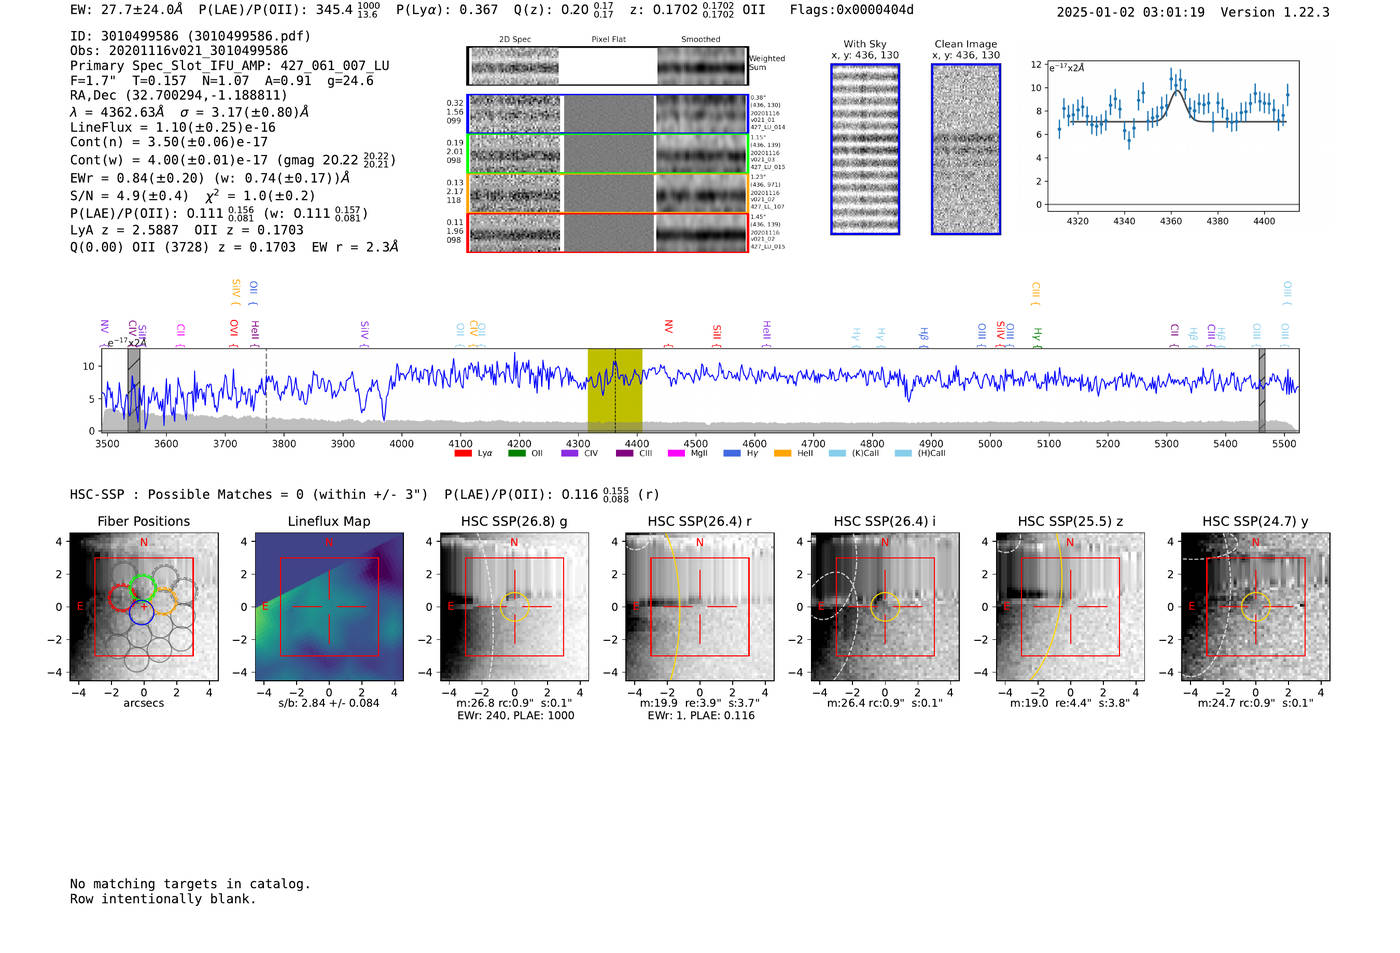The height and width of the screenshot is (953, 1400).
Task: Click the blue-bordered 2D fiber spectrum row
Action: pyautogui.click(x=607, y=114)
